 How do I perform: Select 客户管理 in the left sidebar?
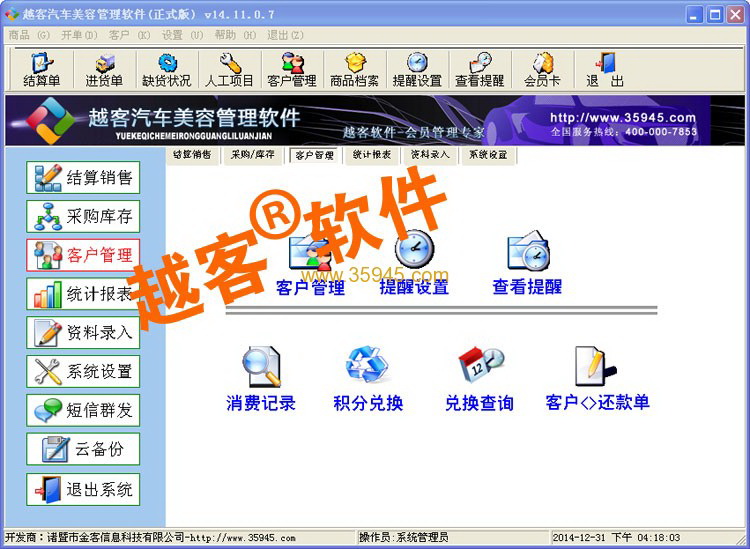(83, 255)
